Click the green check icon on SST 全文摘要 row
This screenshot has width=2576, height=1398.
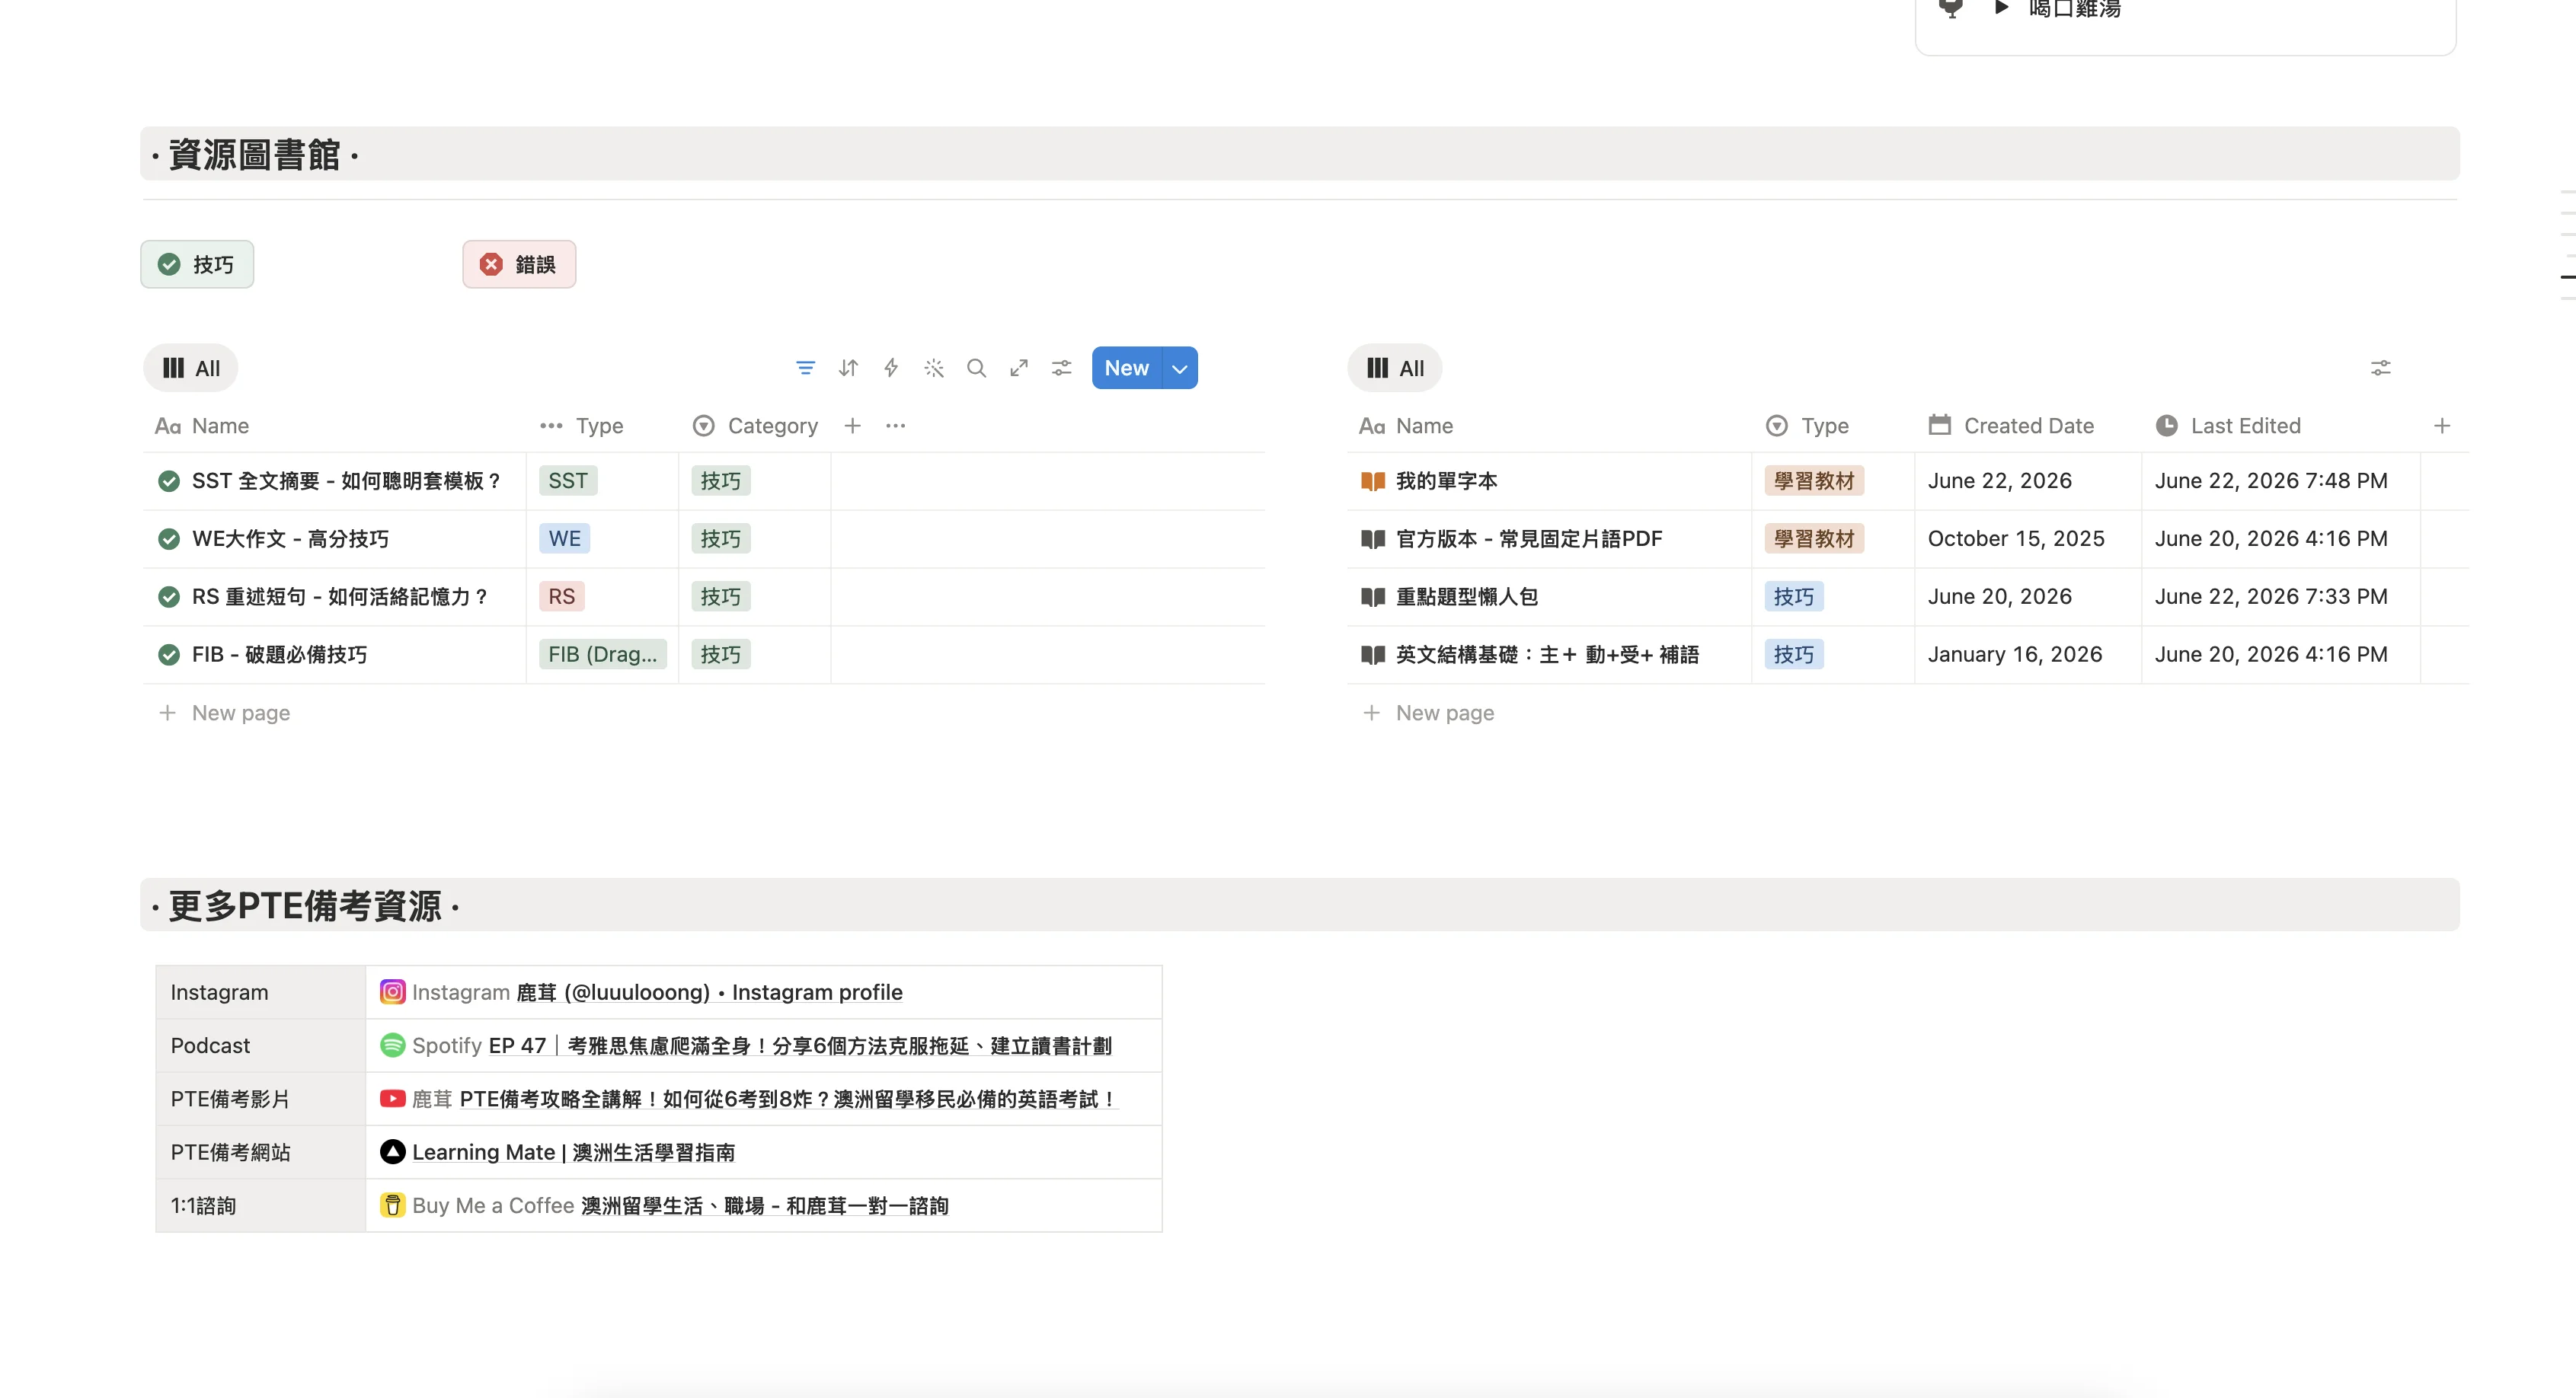coord(169,481)
